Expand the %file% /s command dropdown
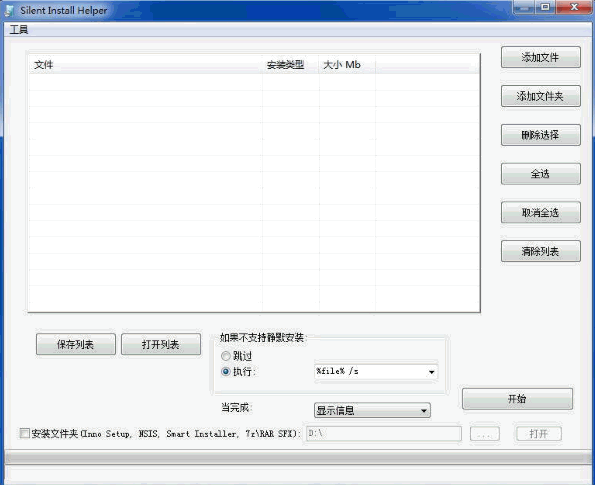The width and height of the screenshot is (595, 485). click(431, 372)
